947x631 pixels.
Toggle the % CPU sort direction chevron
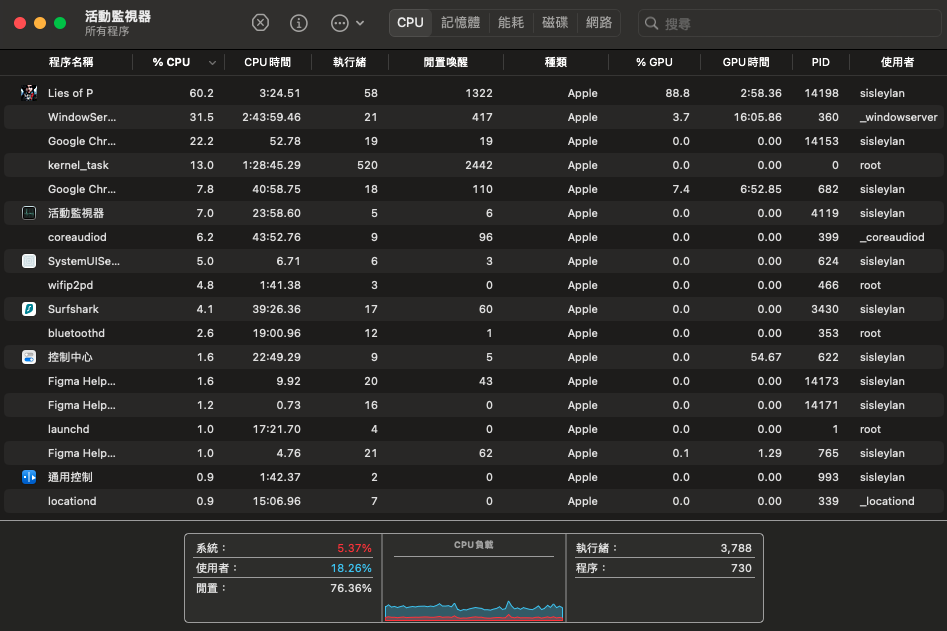[212, 63]
